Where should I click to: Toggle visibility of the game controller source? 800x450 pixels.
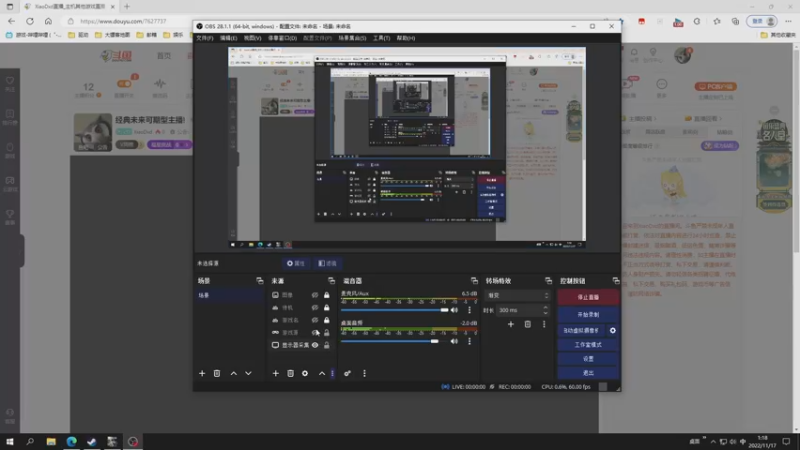coord(315,333)
